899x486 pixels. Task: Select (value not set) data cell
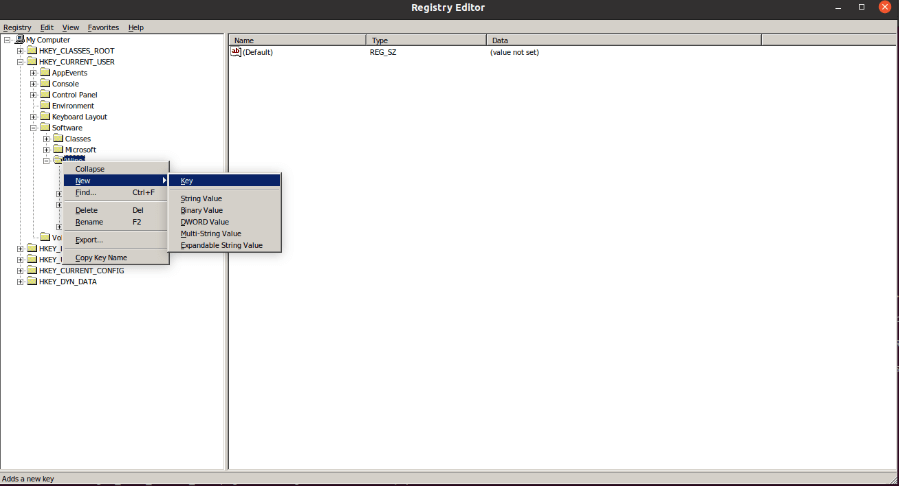coord(514,52)
